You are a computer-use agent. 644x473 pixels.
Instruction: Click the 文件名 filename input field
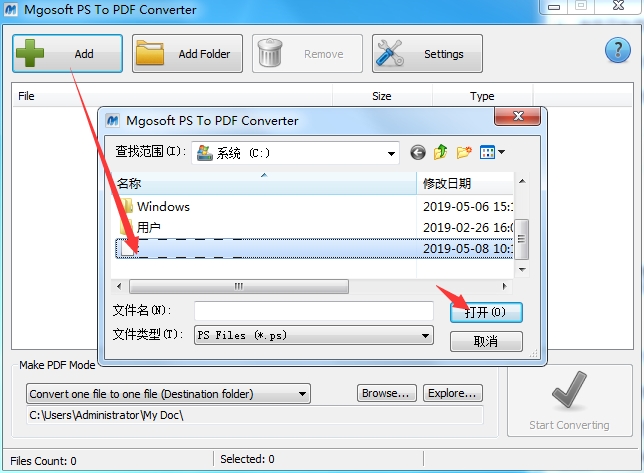pyautogui.click(x=314, y=311)
